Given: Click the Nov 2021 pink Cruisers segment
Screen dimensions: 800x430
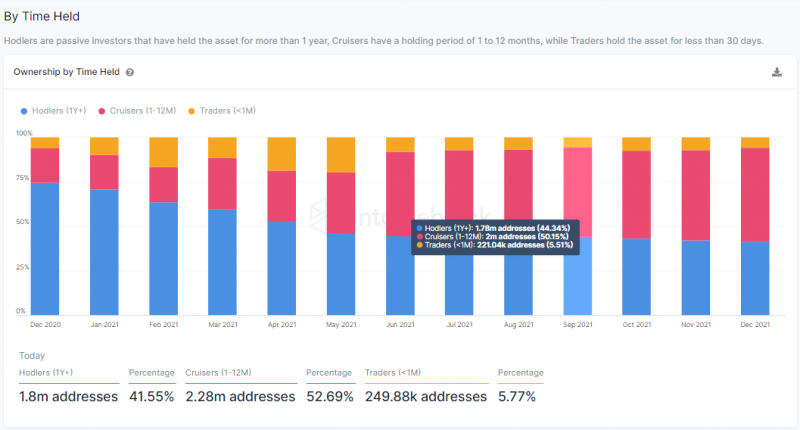Looking at the screenshot, I should [x=696, y=195].
